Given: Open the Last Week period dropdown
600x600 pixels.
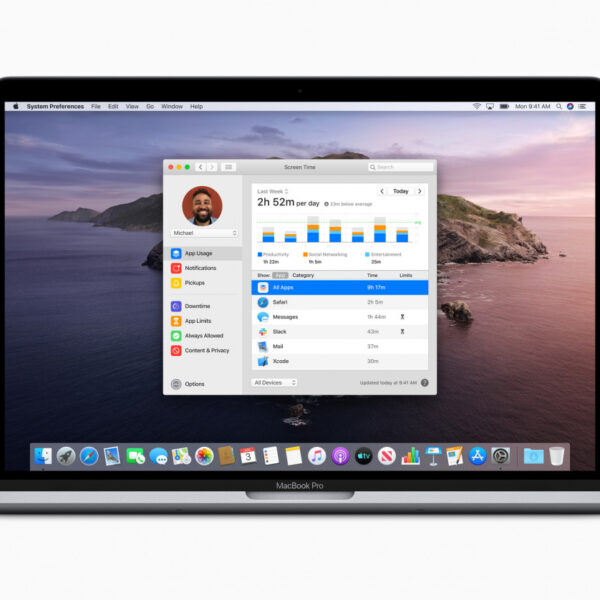Looking at the screenshot, I should [x=272, y=191].
